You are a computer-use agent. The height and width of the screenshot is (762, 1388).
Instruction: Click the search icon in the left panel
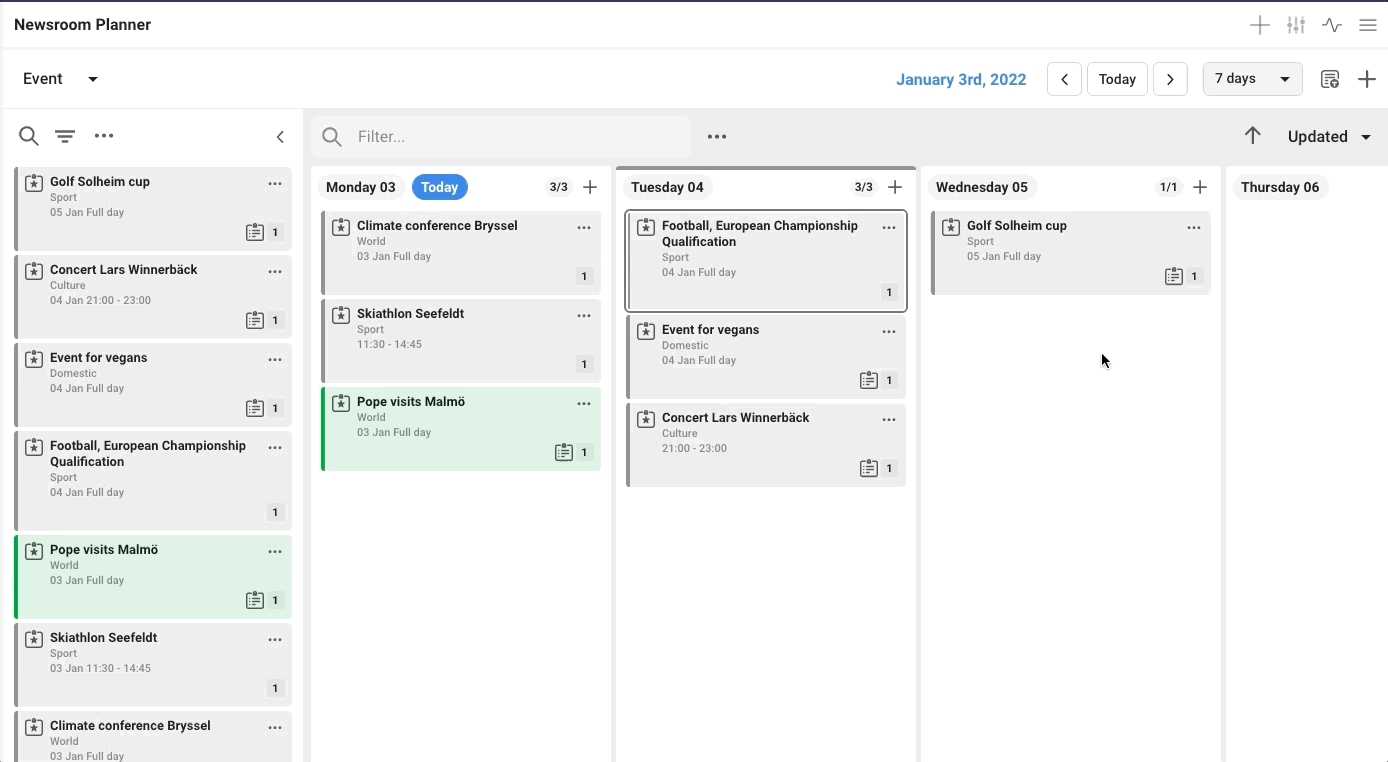pos(29,136)
